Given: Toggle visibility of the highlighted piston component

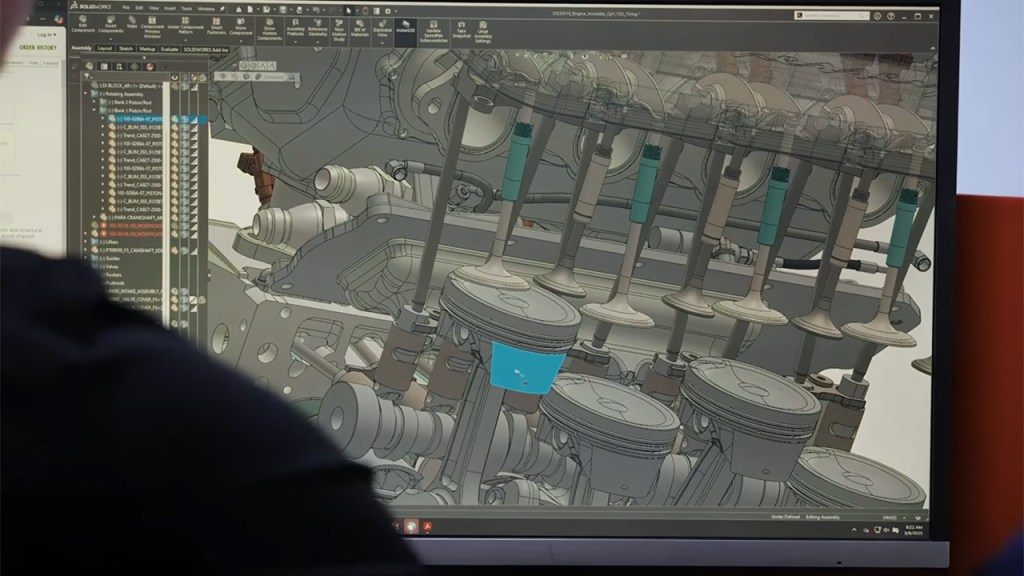Looking at the screenshot, I should pos(174,120).
